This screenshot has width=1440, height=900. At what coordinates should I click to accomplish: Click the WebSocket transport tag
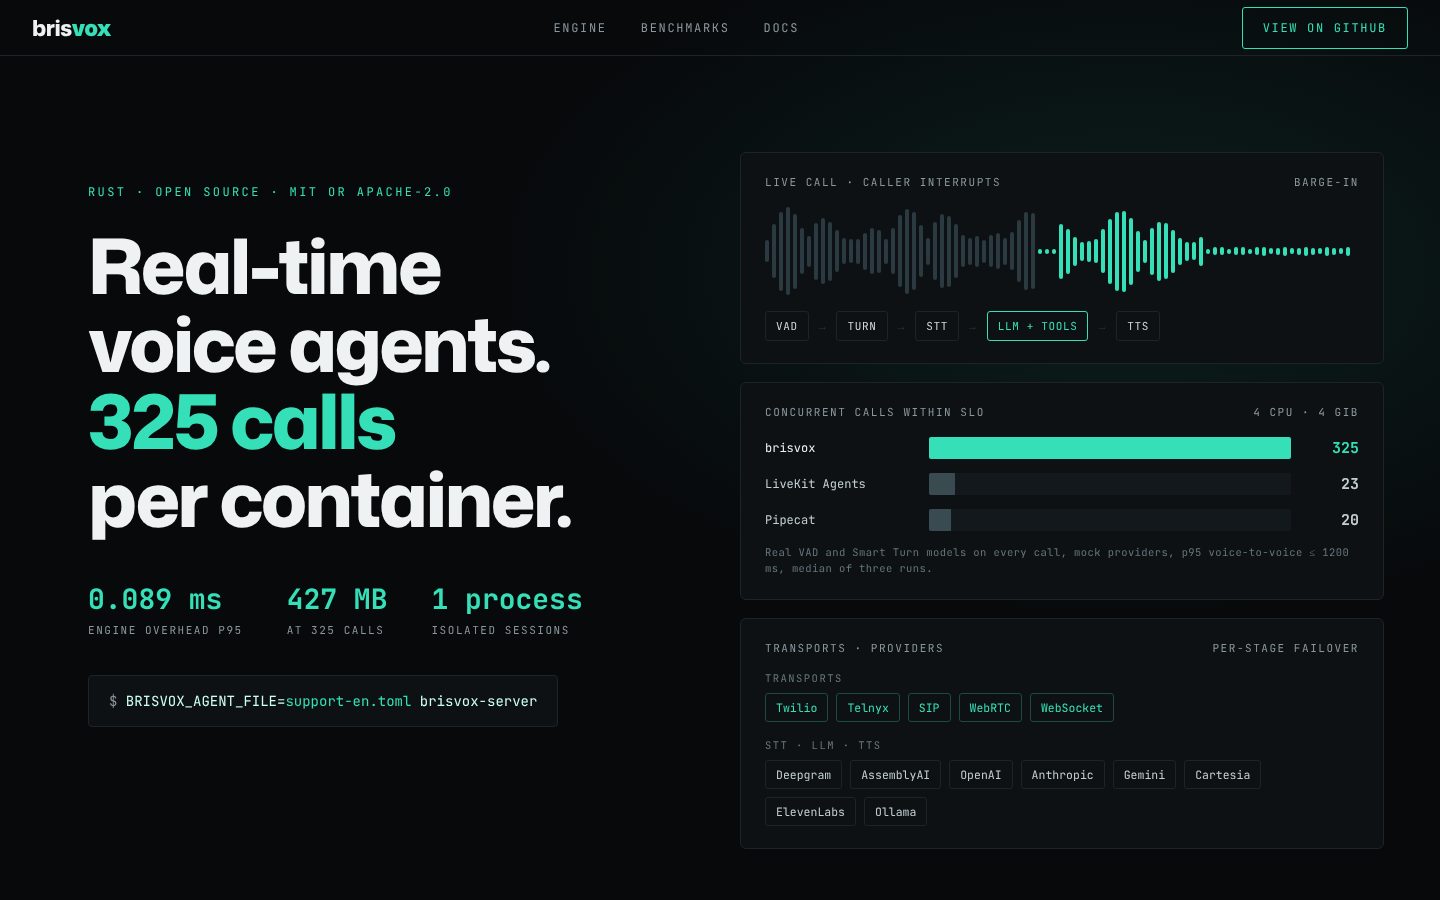click(x=1071, y=708)
